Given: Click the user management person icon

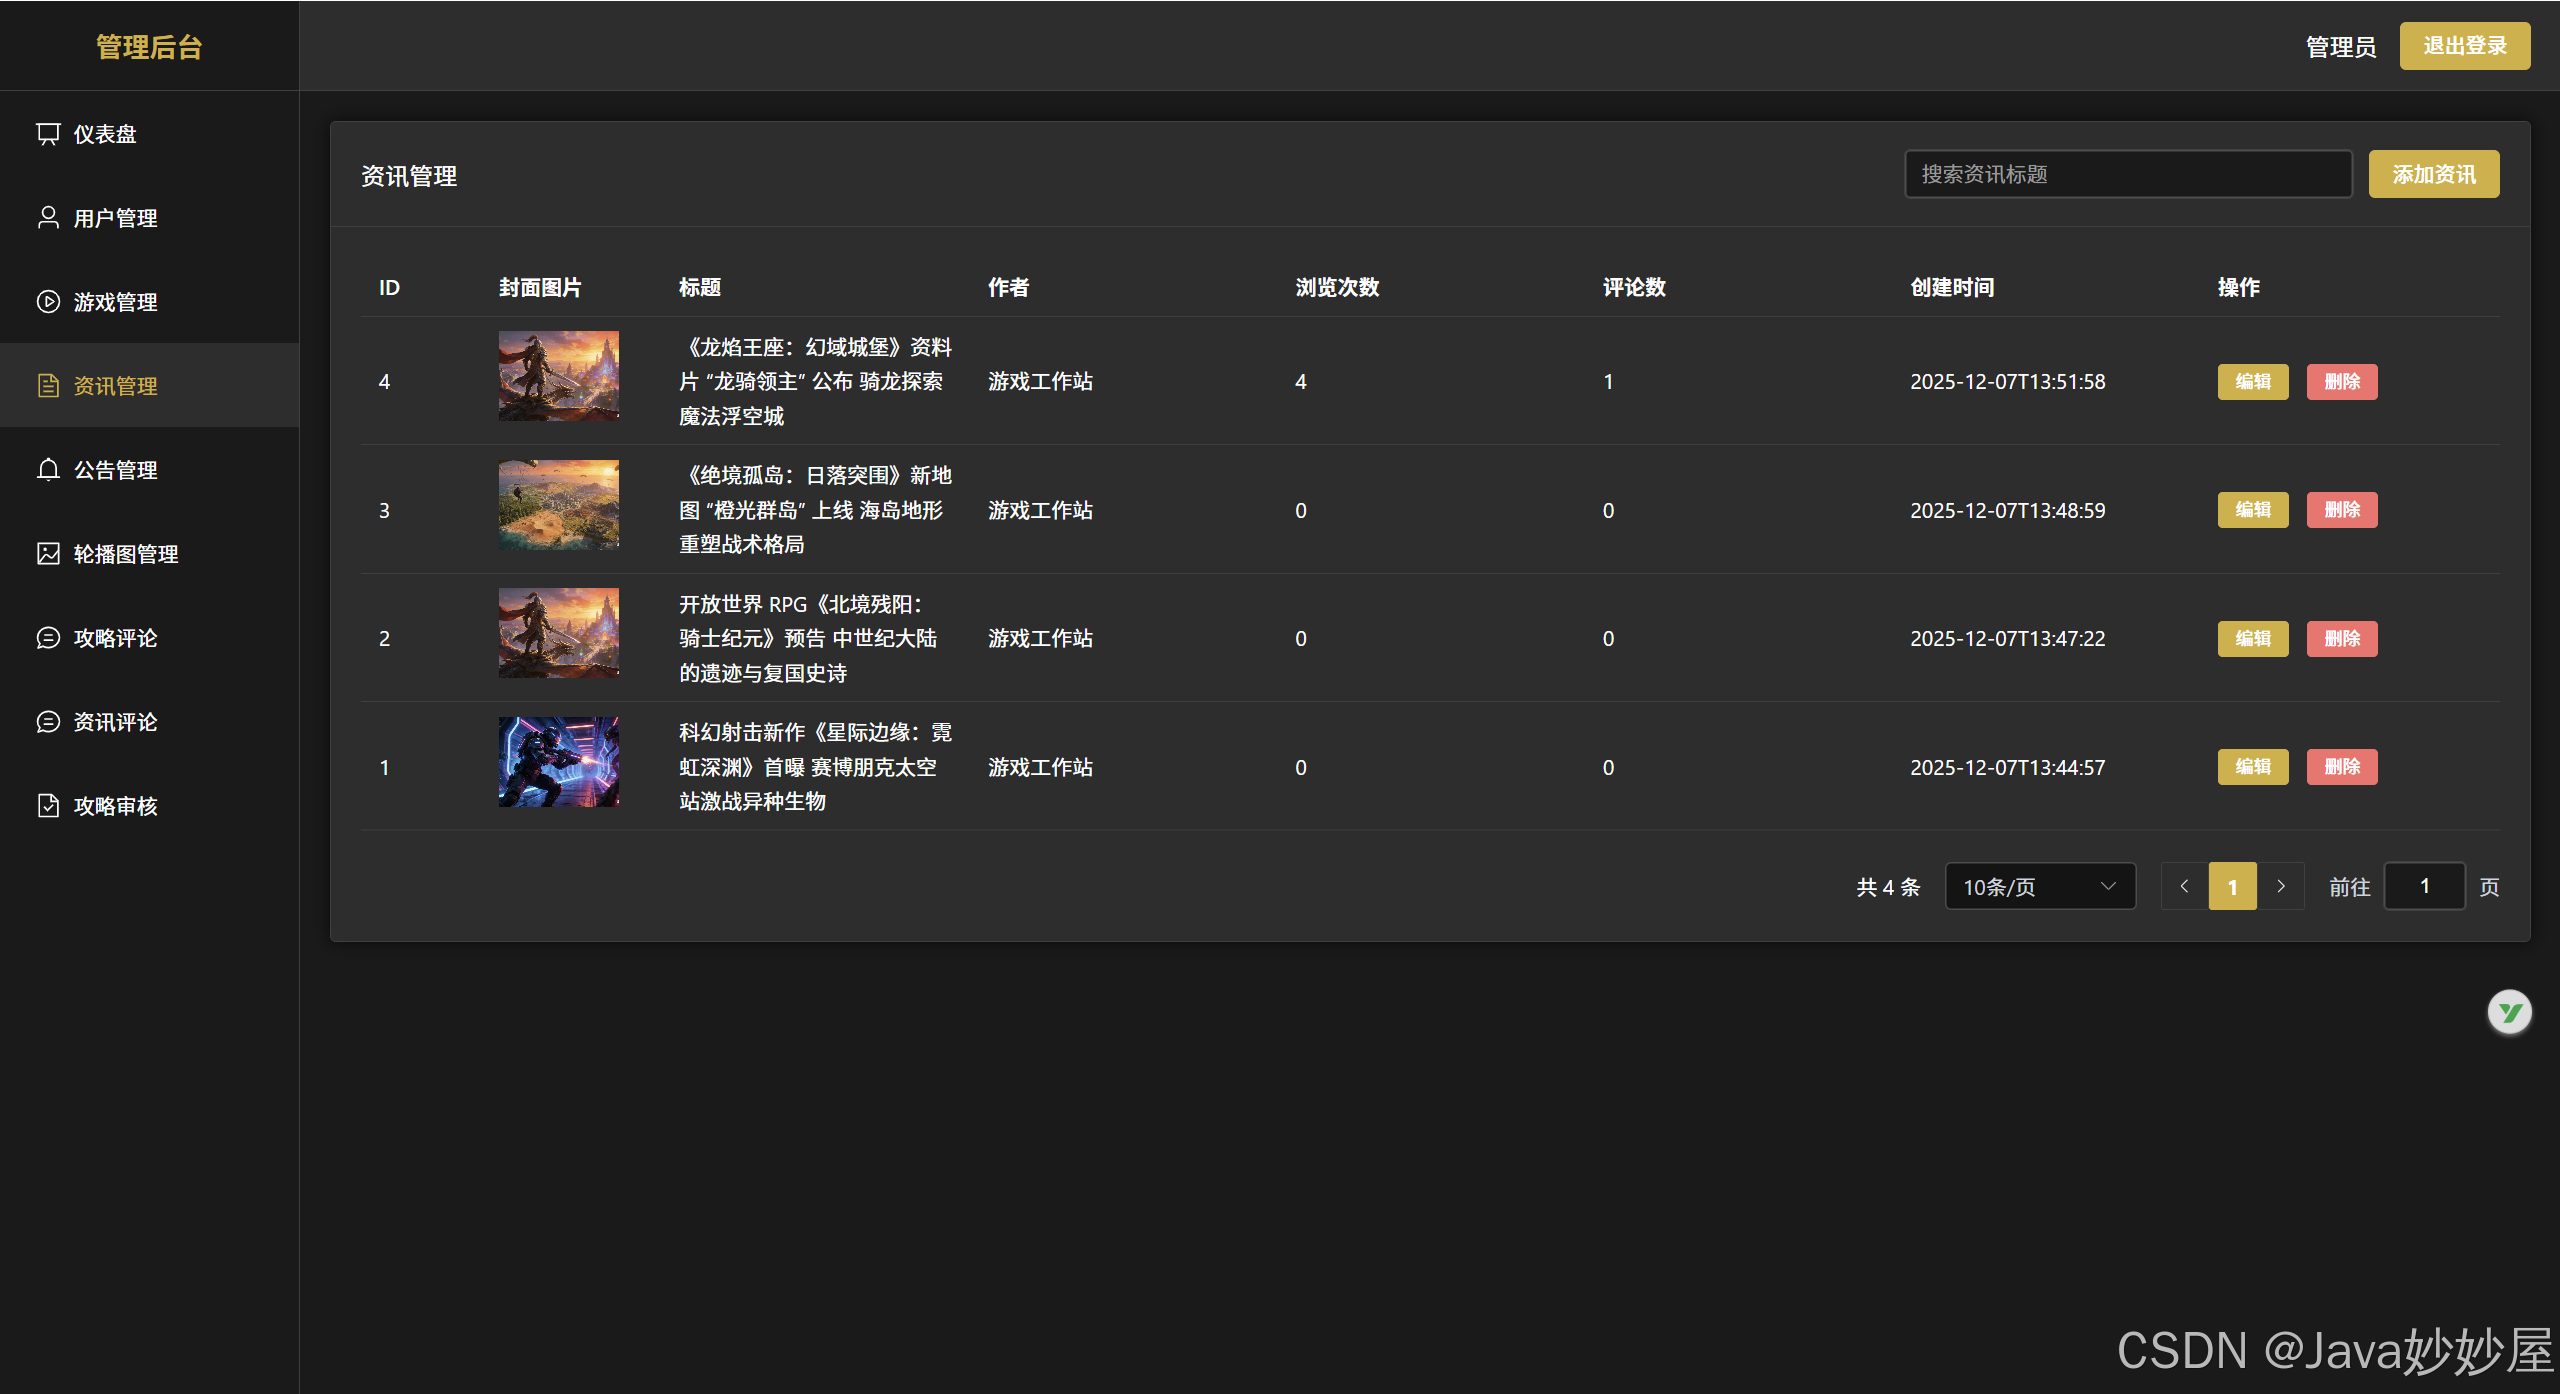Looking at the screenshot, I should click(x=48, y=218).
